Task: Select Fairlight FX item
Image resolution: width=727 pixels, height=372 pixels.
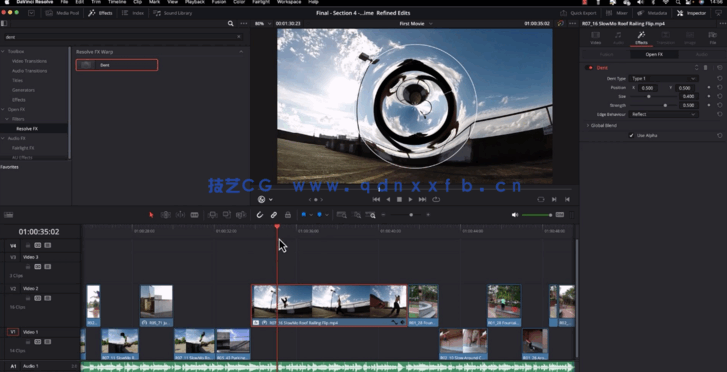Action: (23, 148)
